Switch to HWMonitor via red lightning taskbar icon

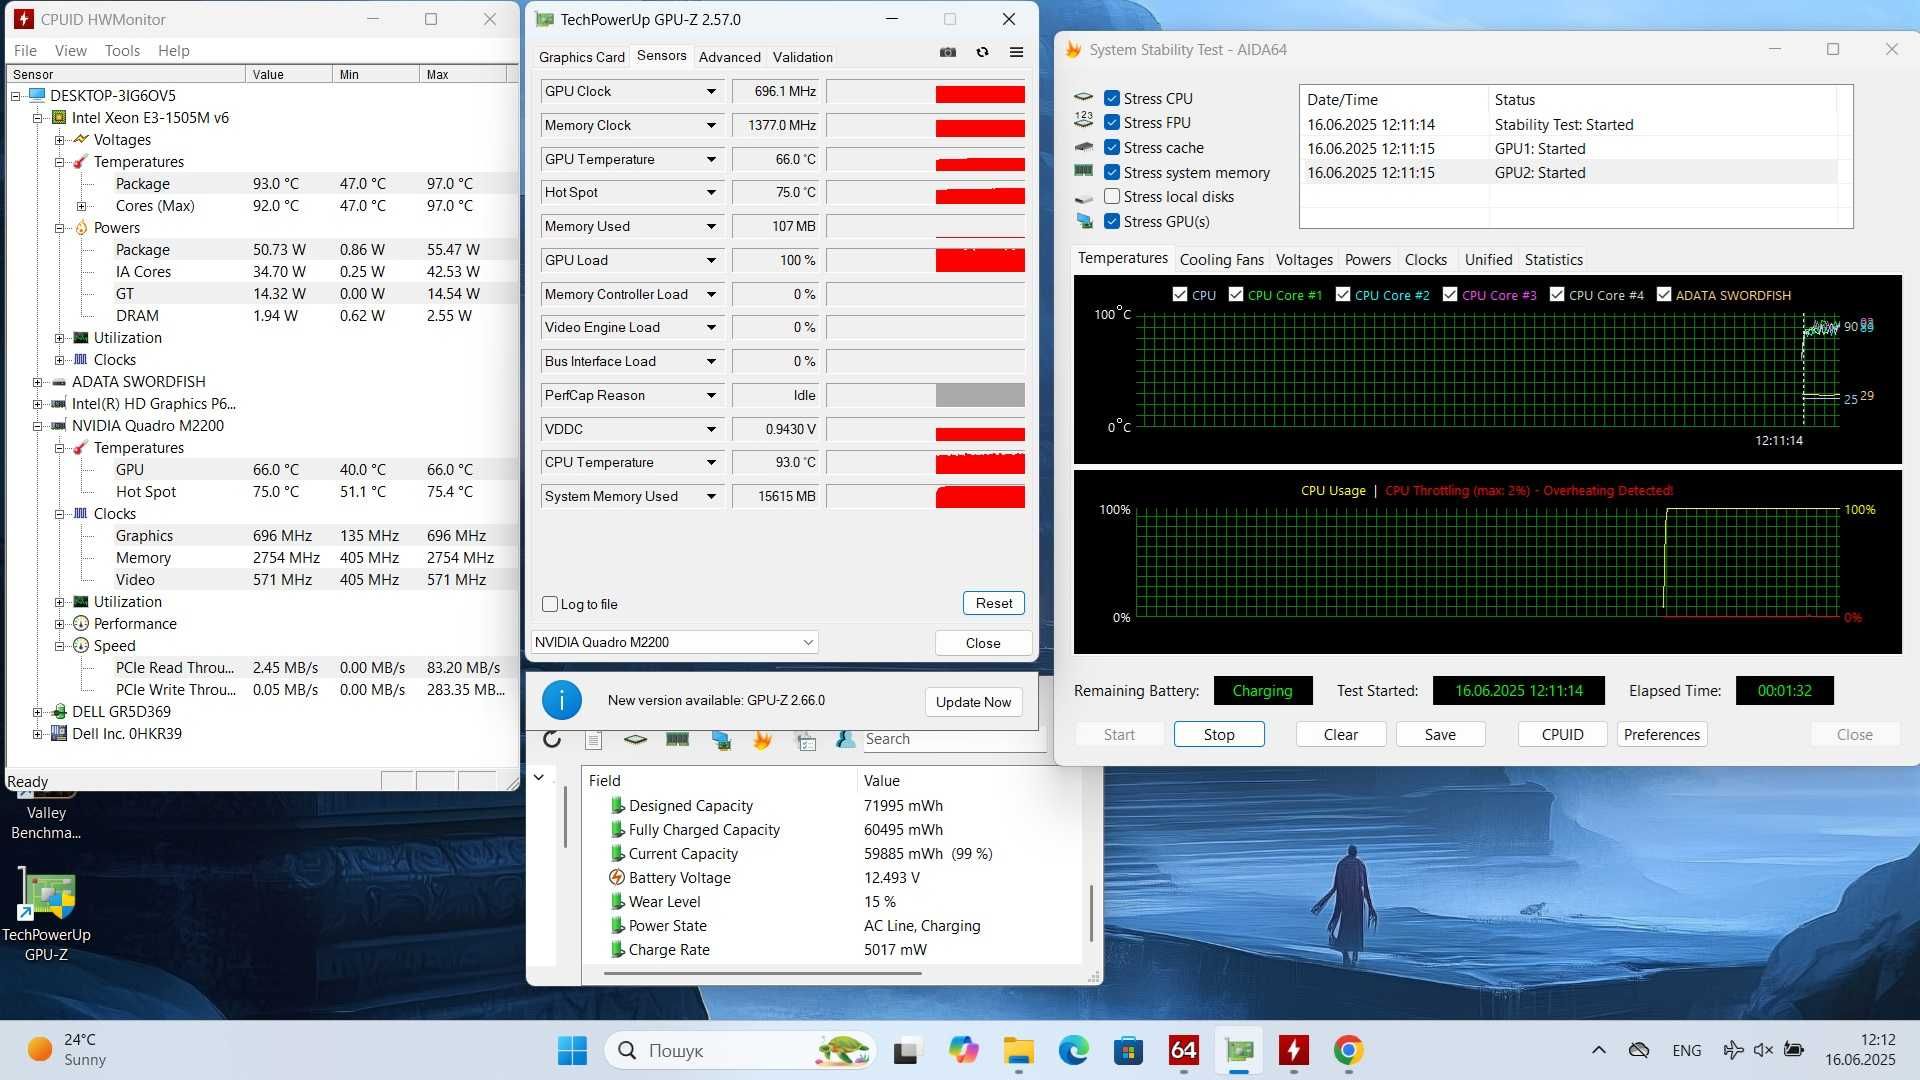point(1294,1050)
